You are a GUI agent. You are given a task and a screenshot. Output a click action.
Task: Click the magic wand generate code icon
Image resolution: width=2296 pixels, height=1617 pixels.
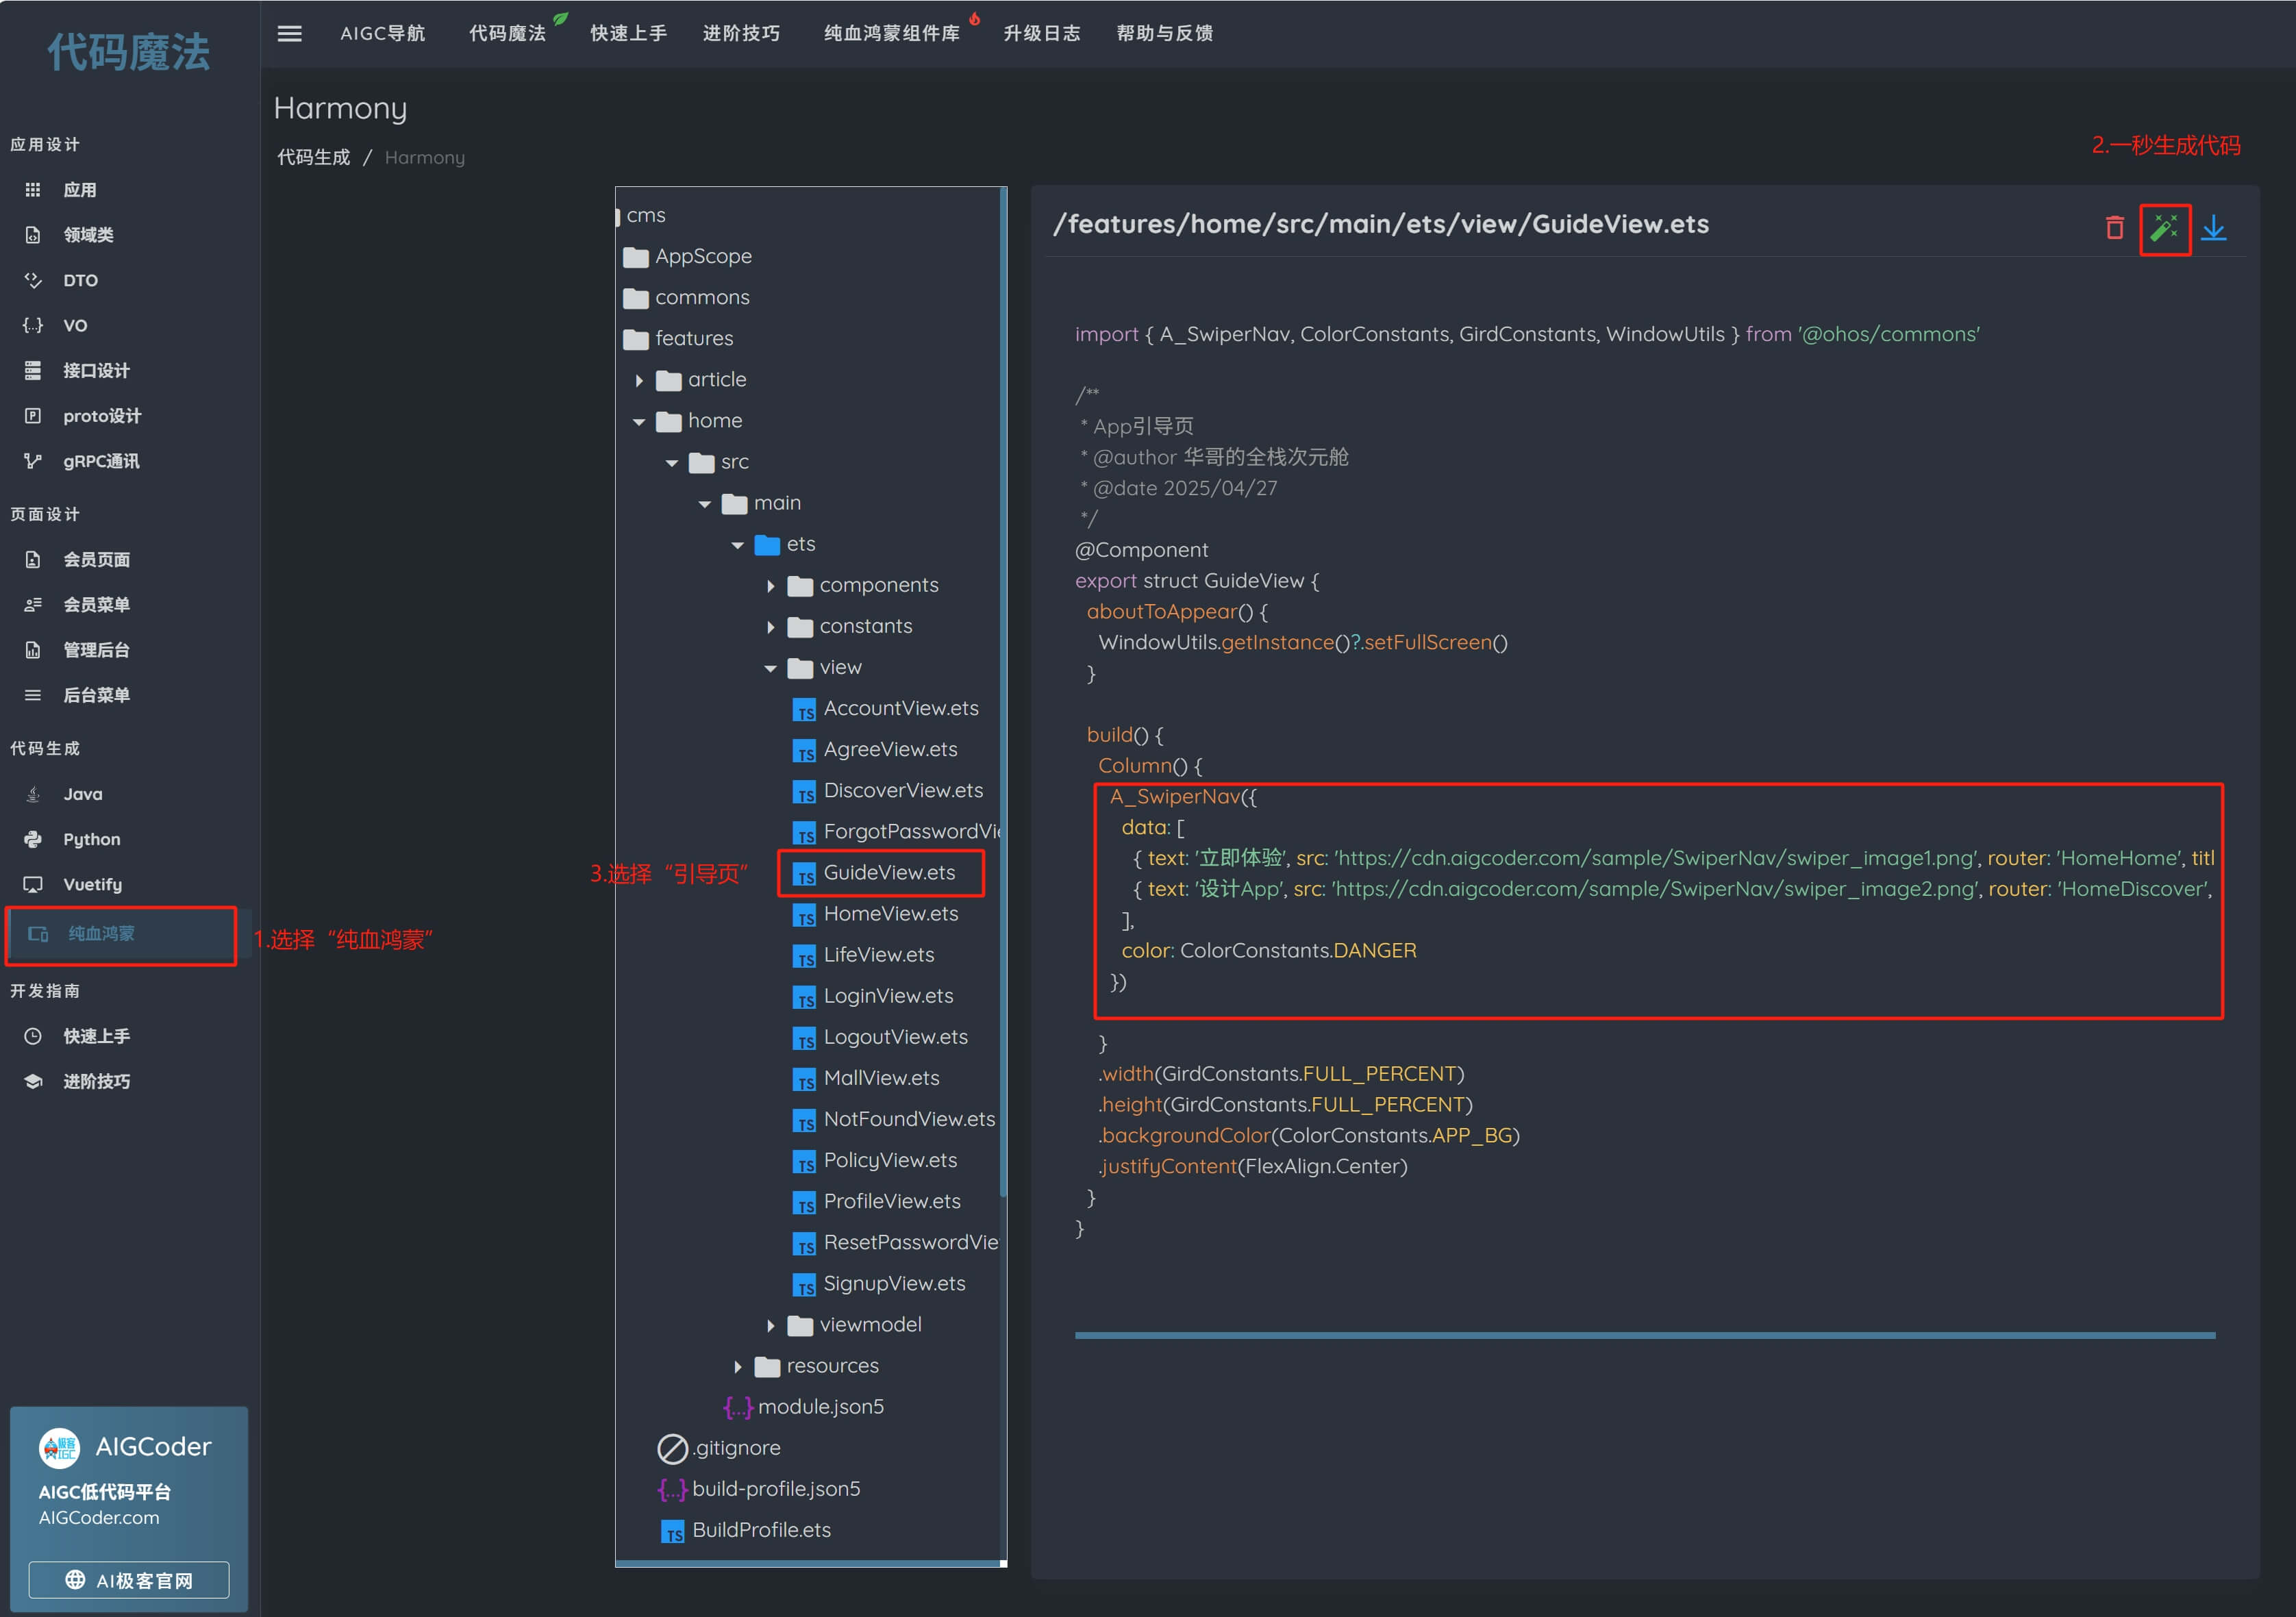click(x=2164, y=229)
